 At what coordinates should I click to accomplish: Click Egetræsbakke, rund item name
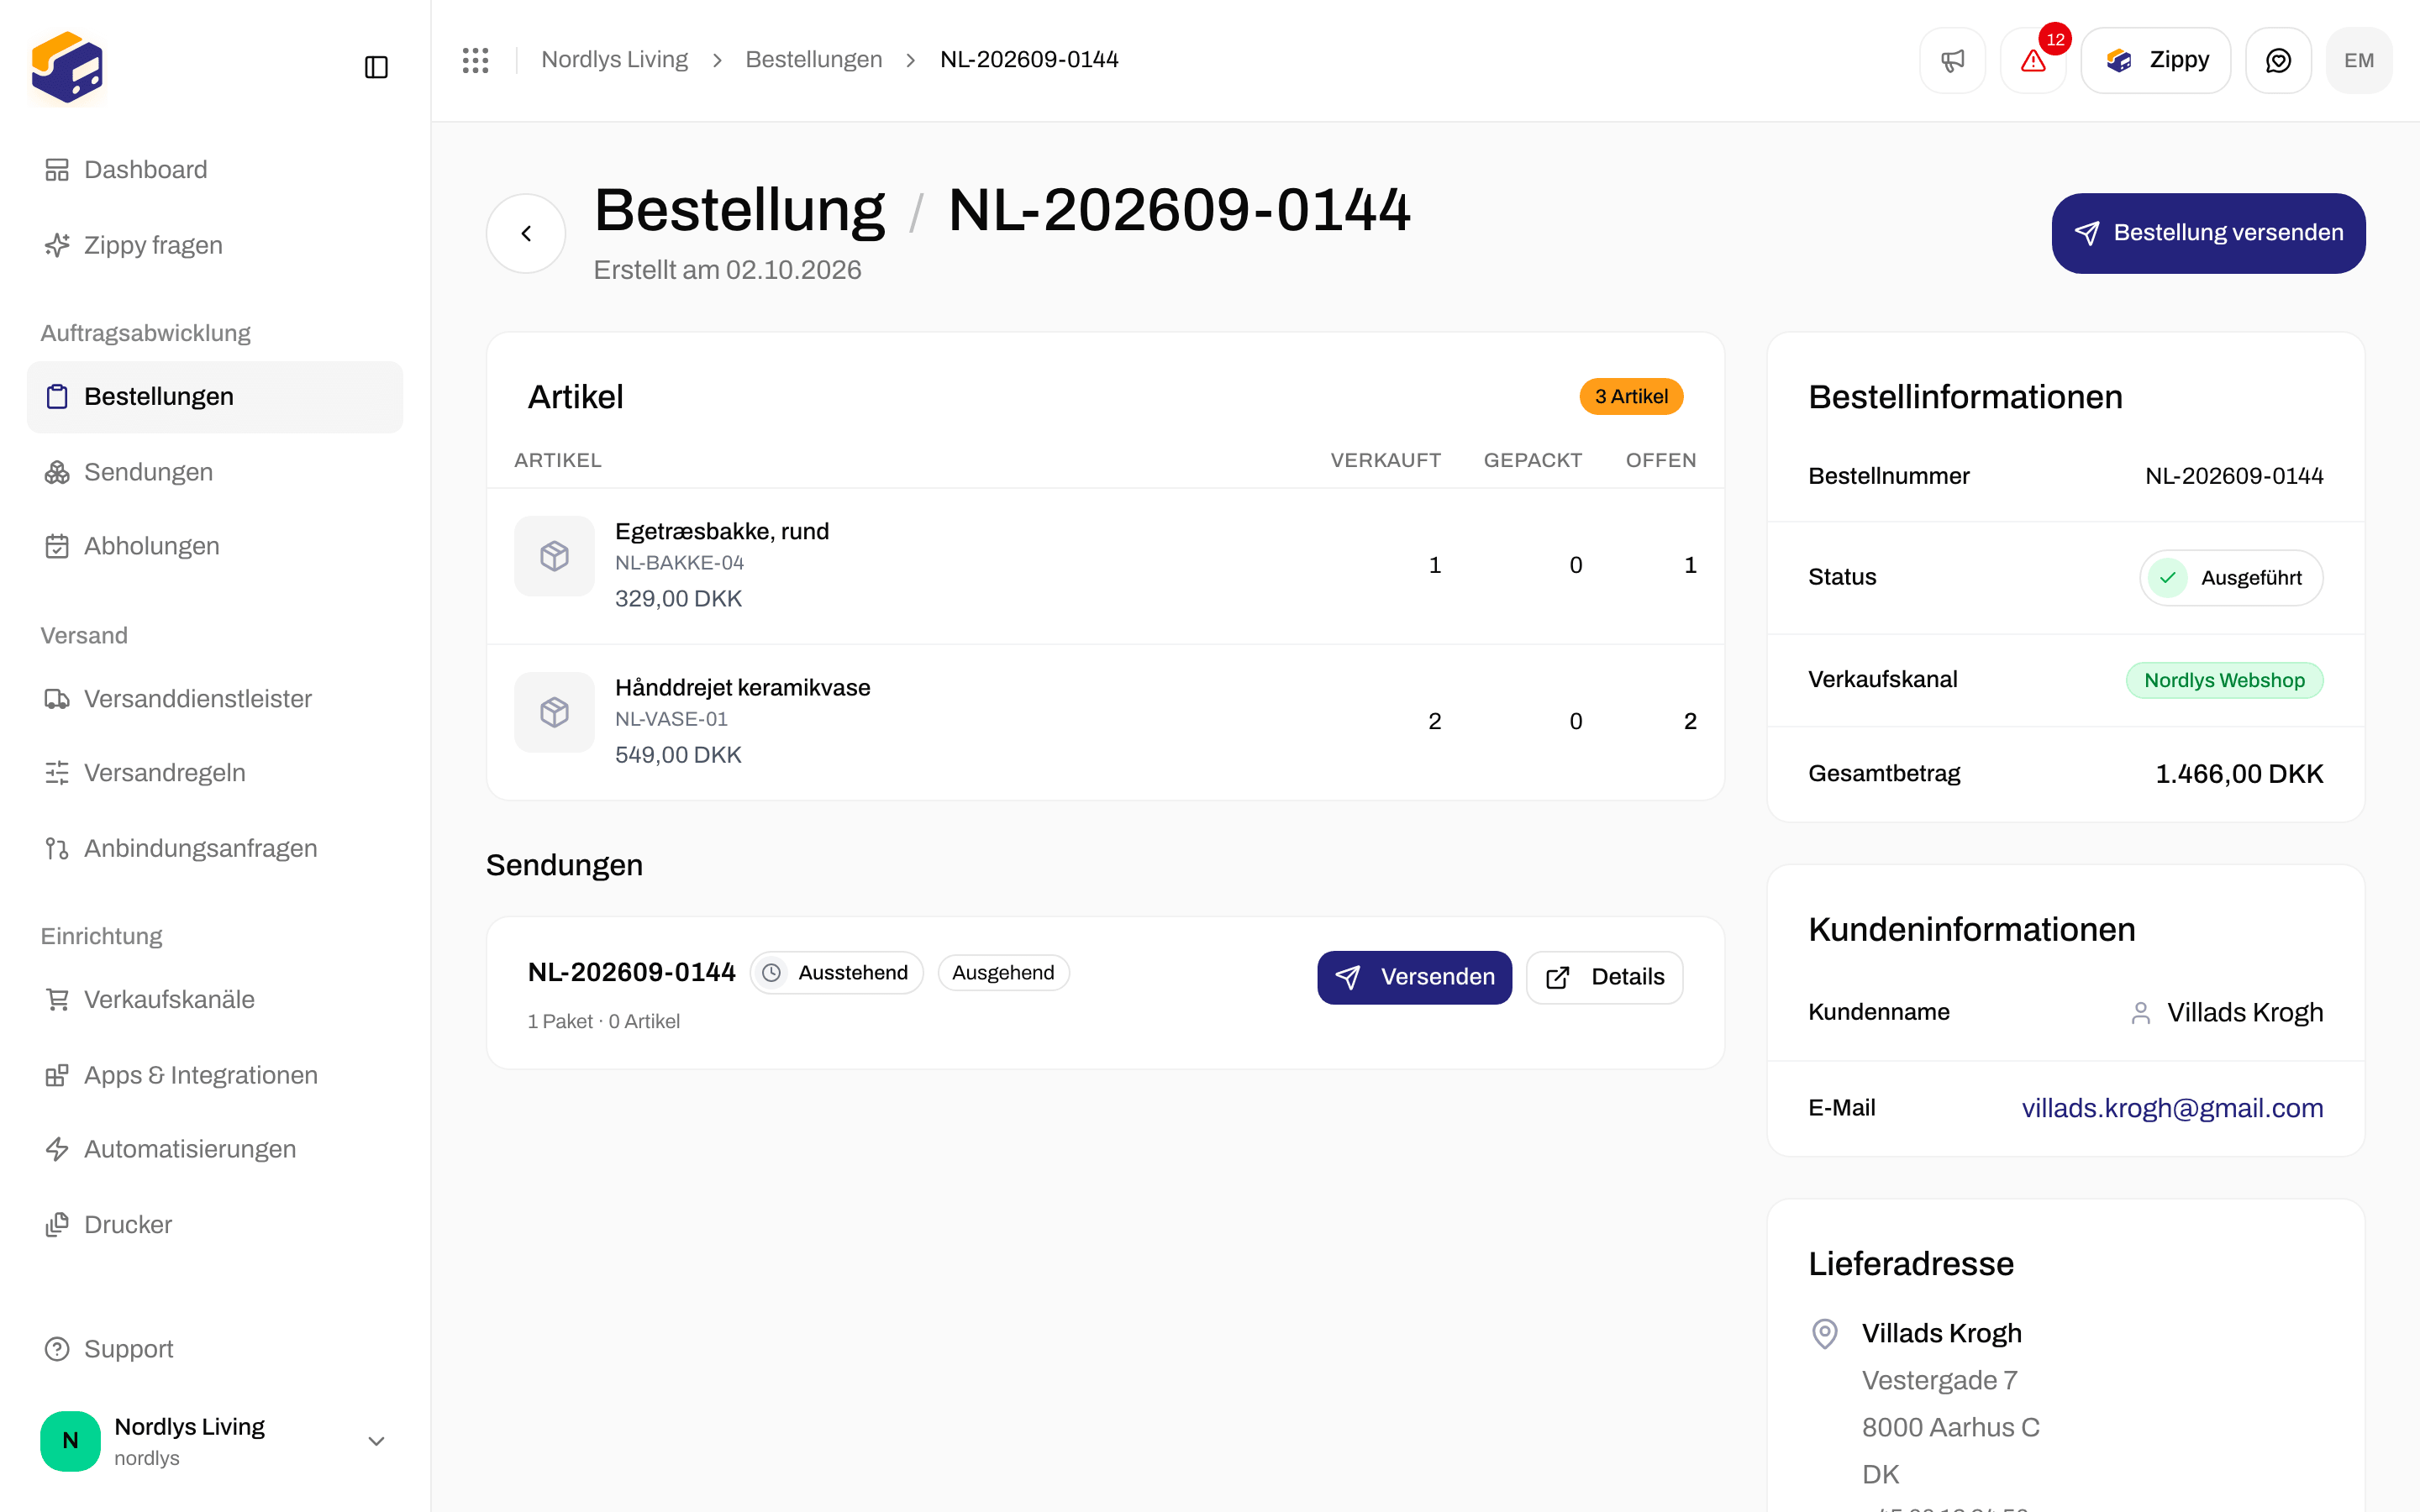click(721, 531)
